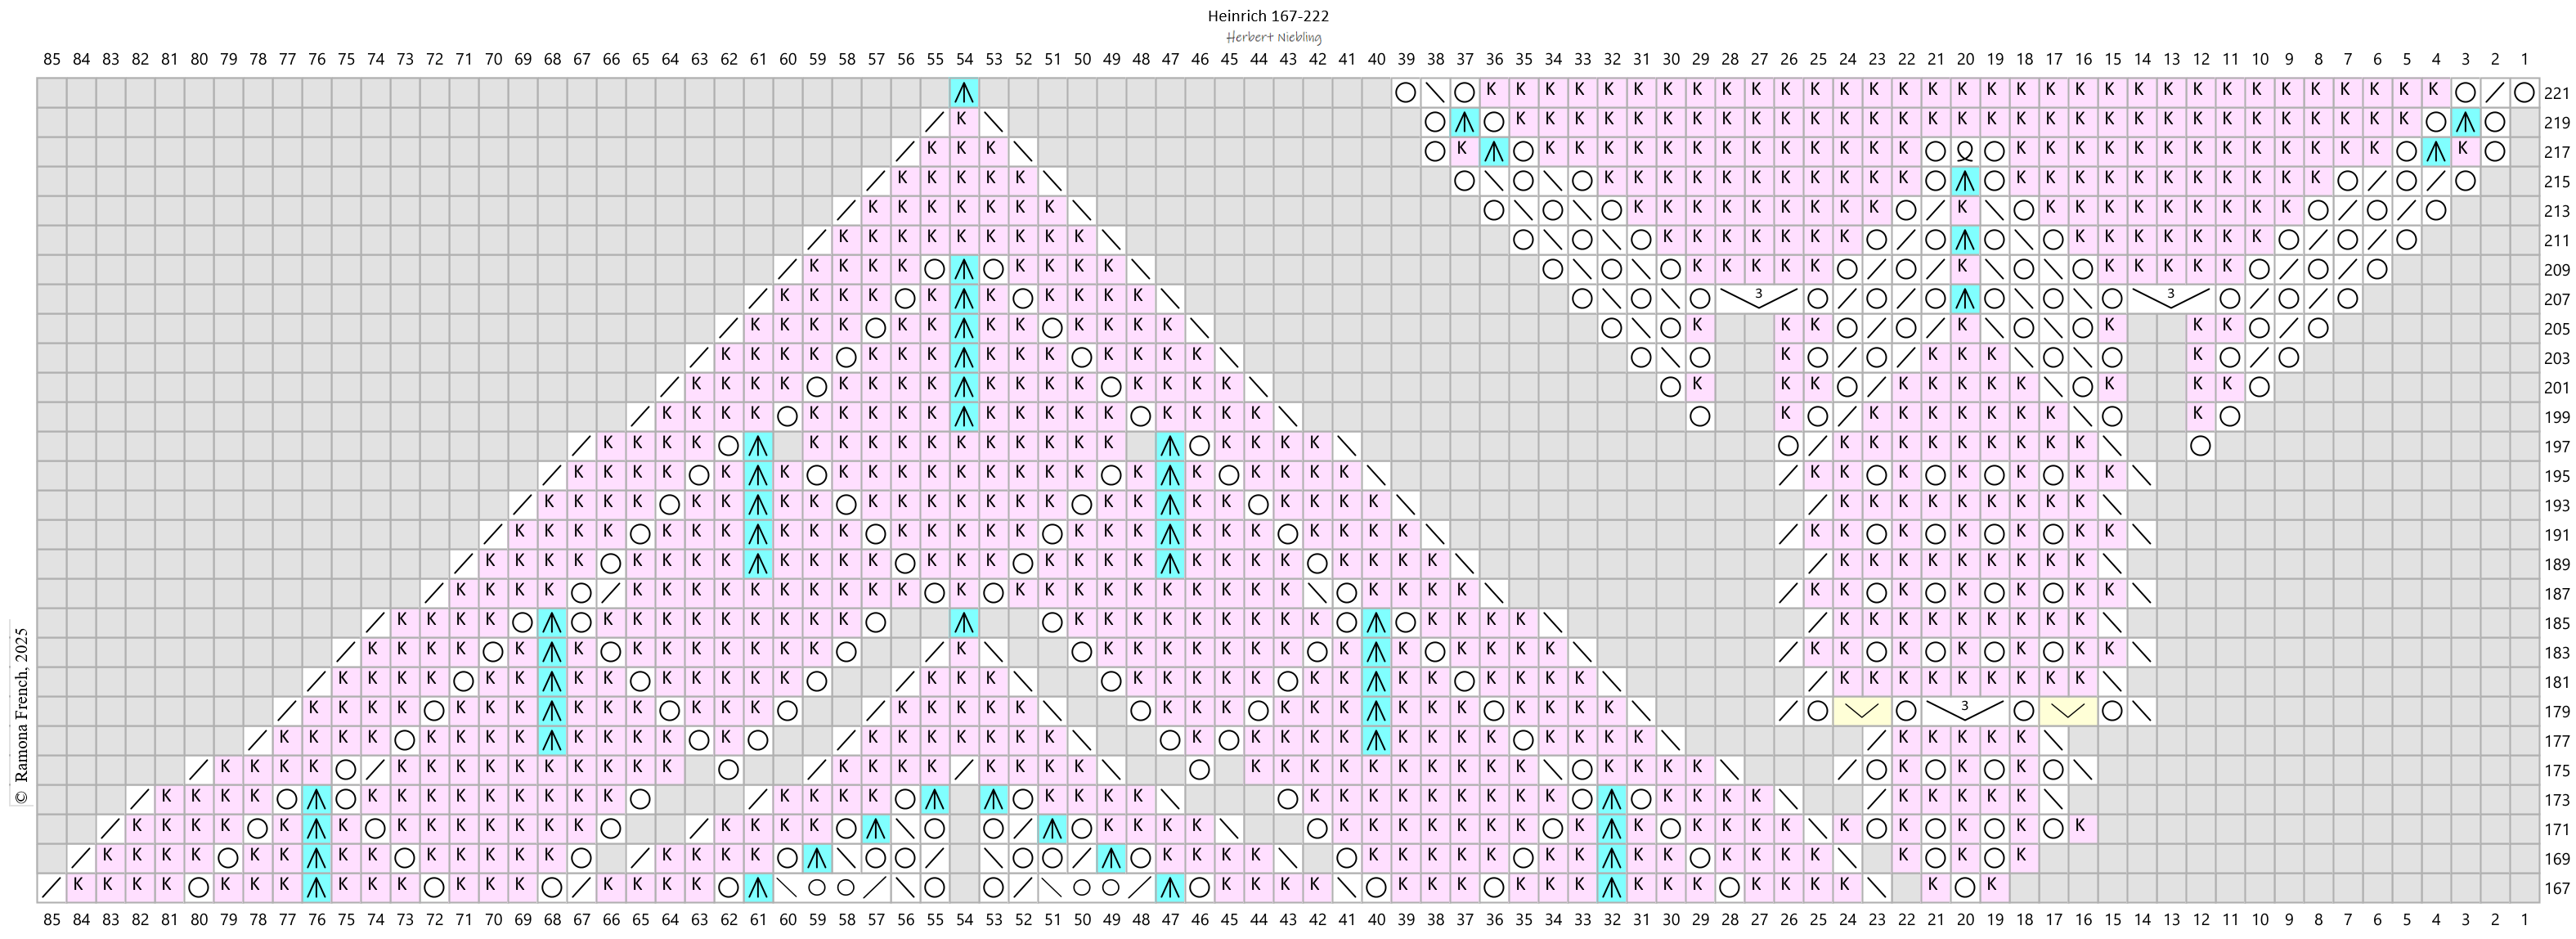
Task: Click the slash symbol in row 167, column 85
Action: tap(52, 887)
